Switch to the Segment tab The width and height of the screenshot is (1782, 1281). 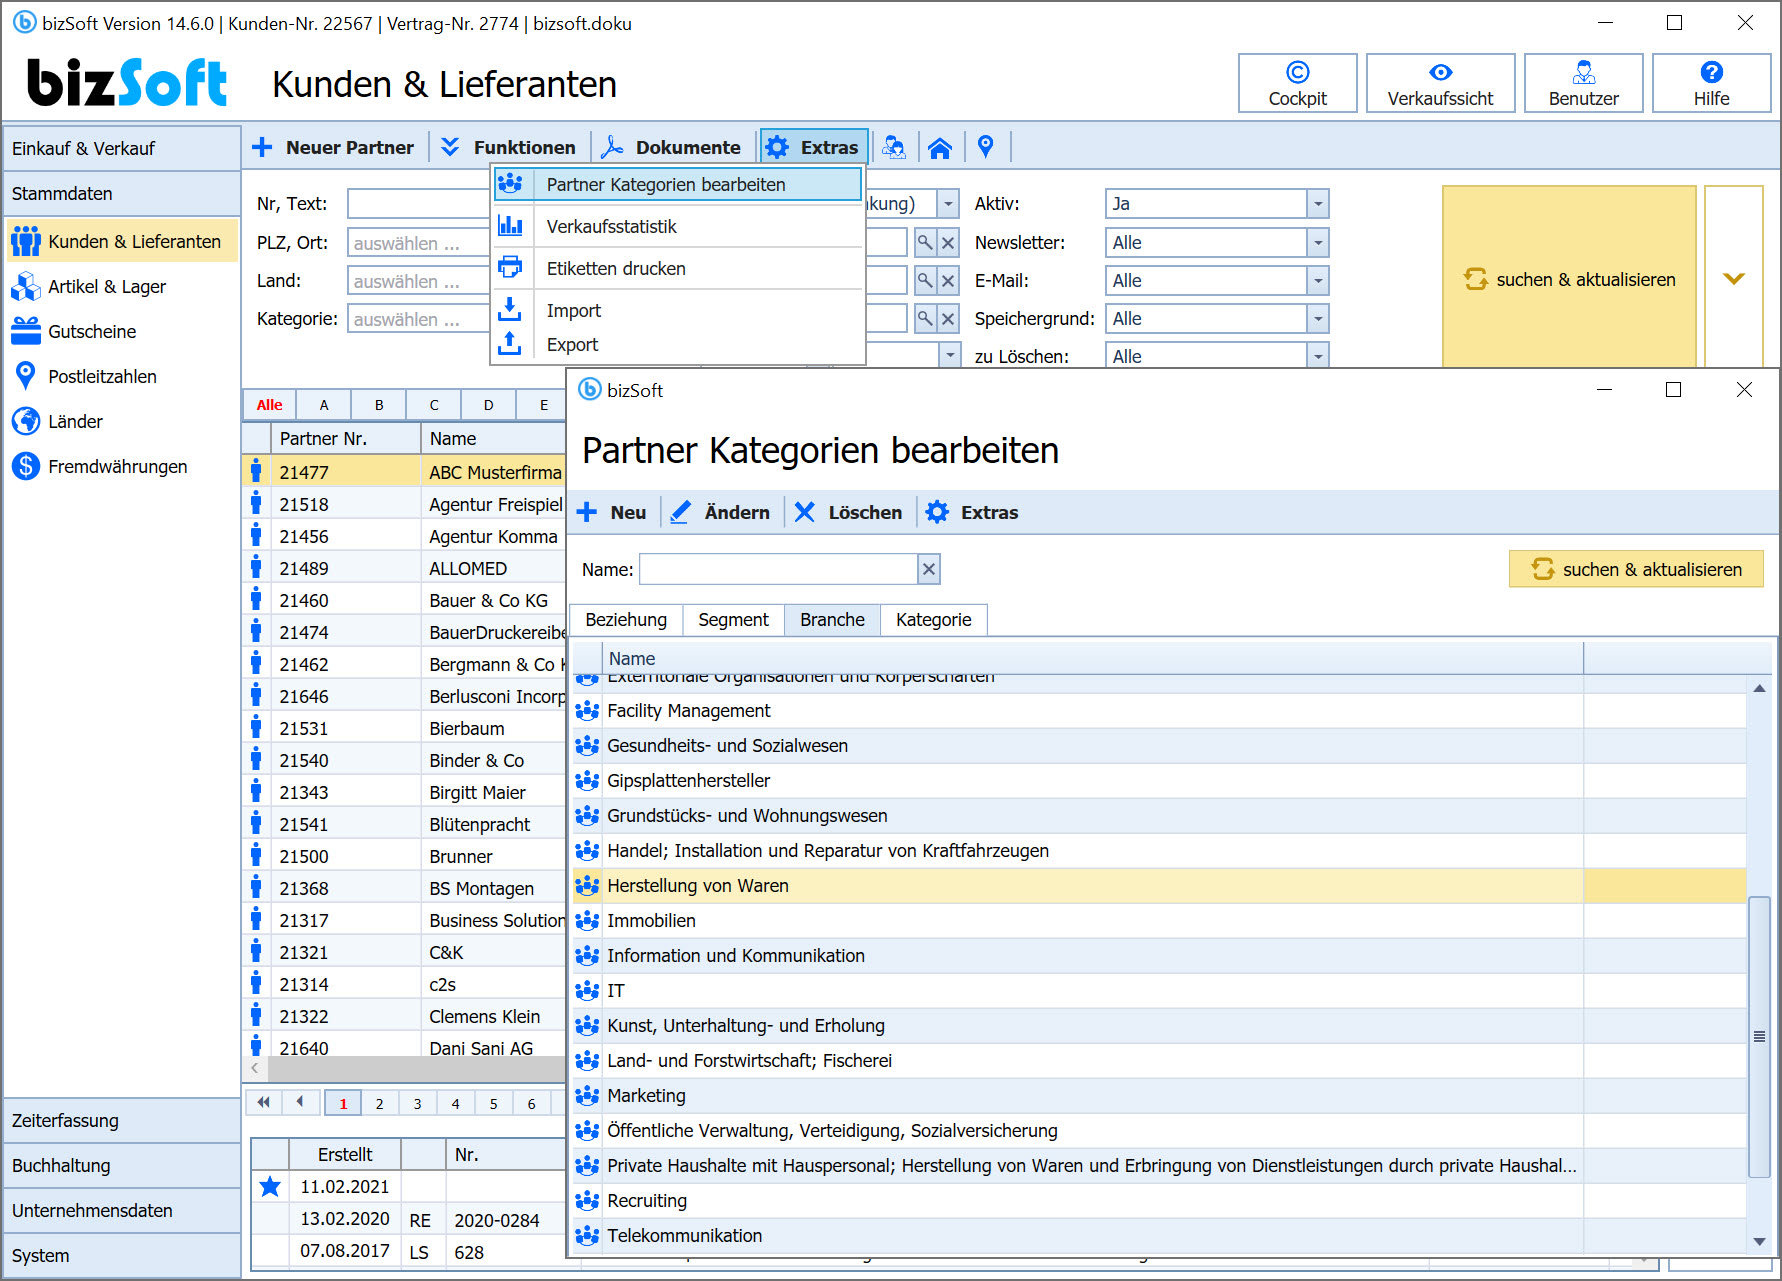(x=733, y=620)
